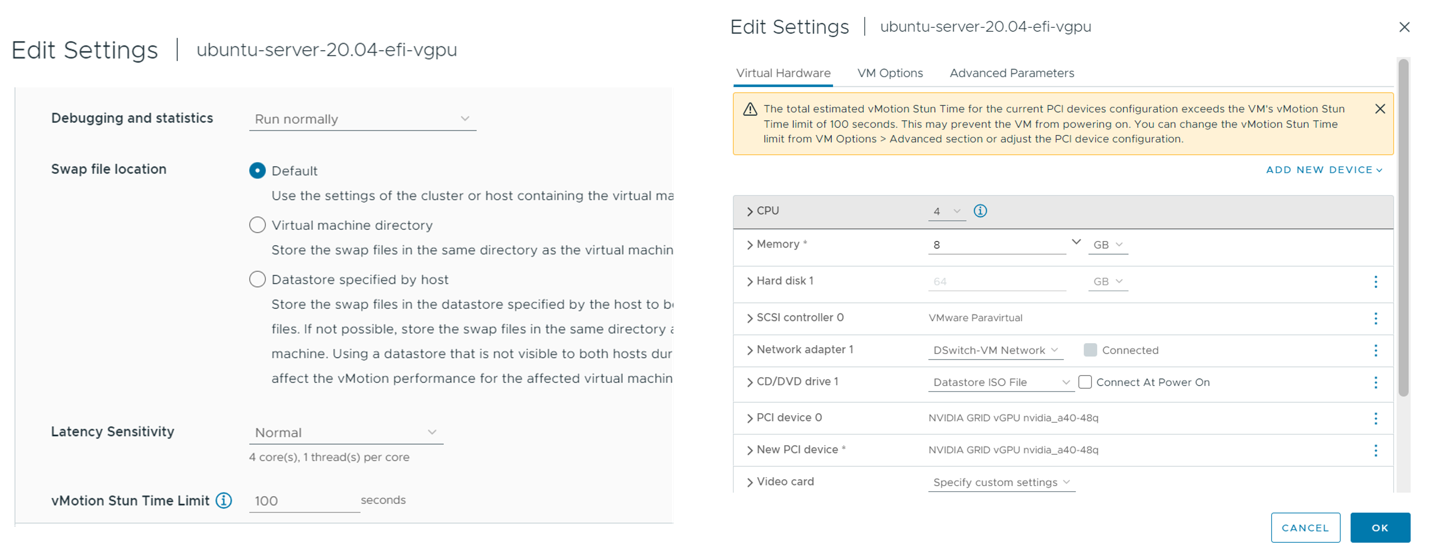Open SCSI controller 0 options menu

(1375, 318)
